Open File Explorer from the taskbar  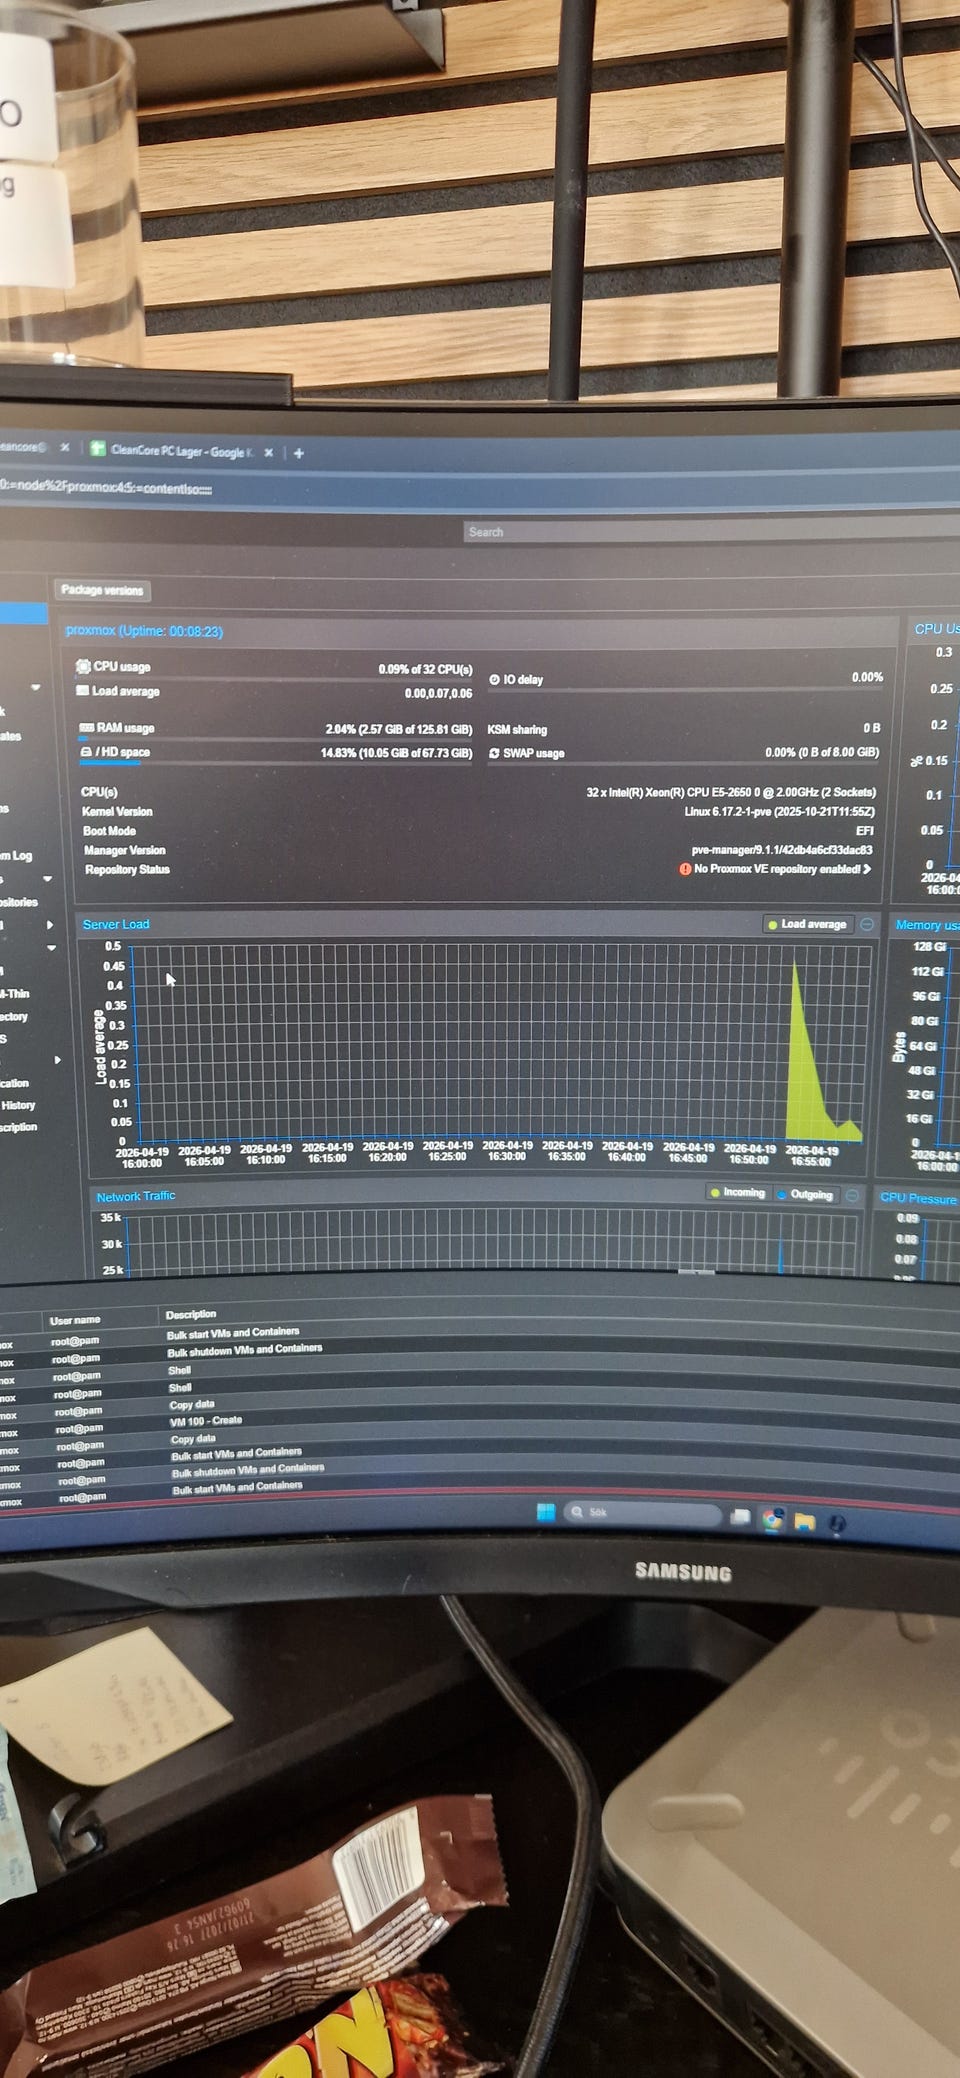click(x=804, y=1522)
